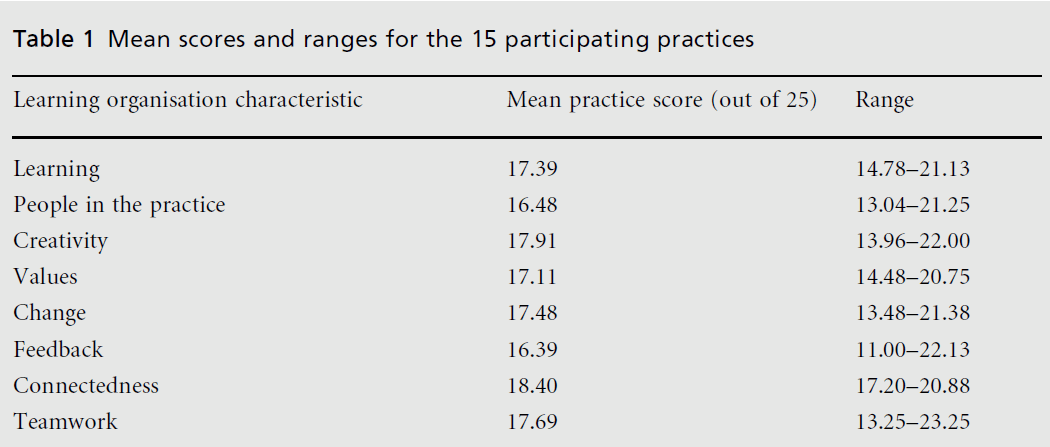Select the Creativity mean score 17.91
1050x447 pixels.
[x=532, y=241]
